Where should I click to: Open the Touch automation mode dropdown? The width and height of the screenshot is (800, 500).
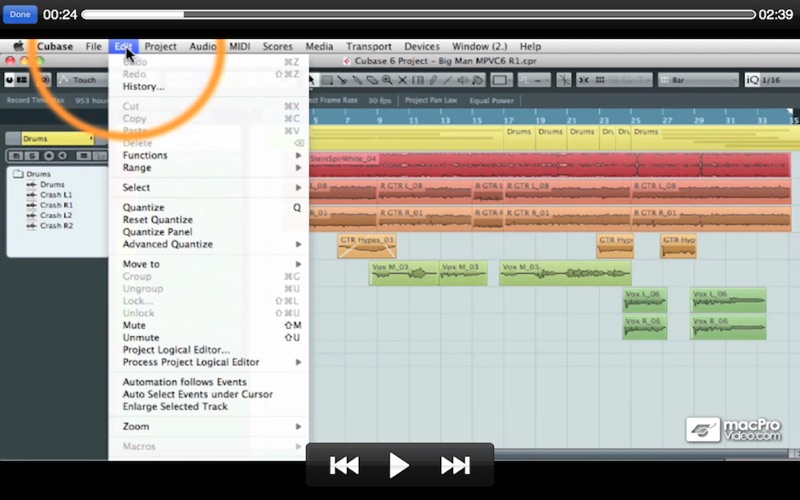click(82, 80)
